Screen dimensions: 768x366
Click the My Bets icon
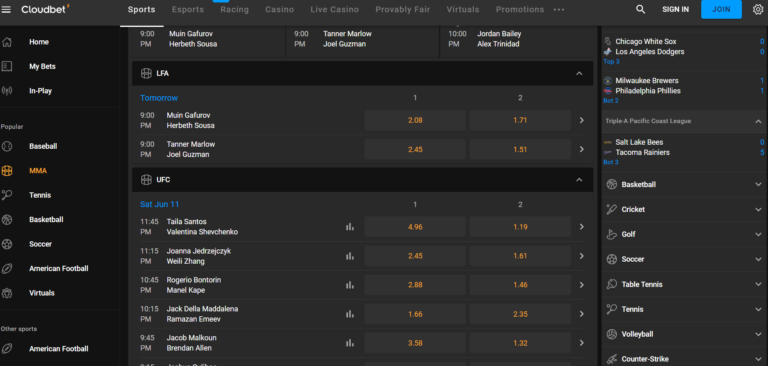coord(7,67)
